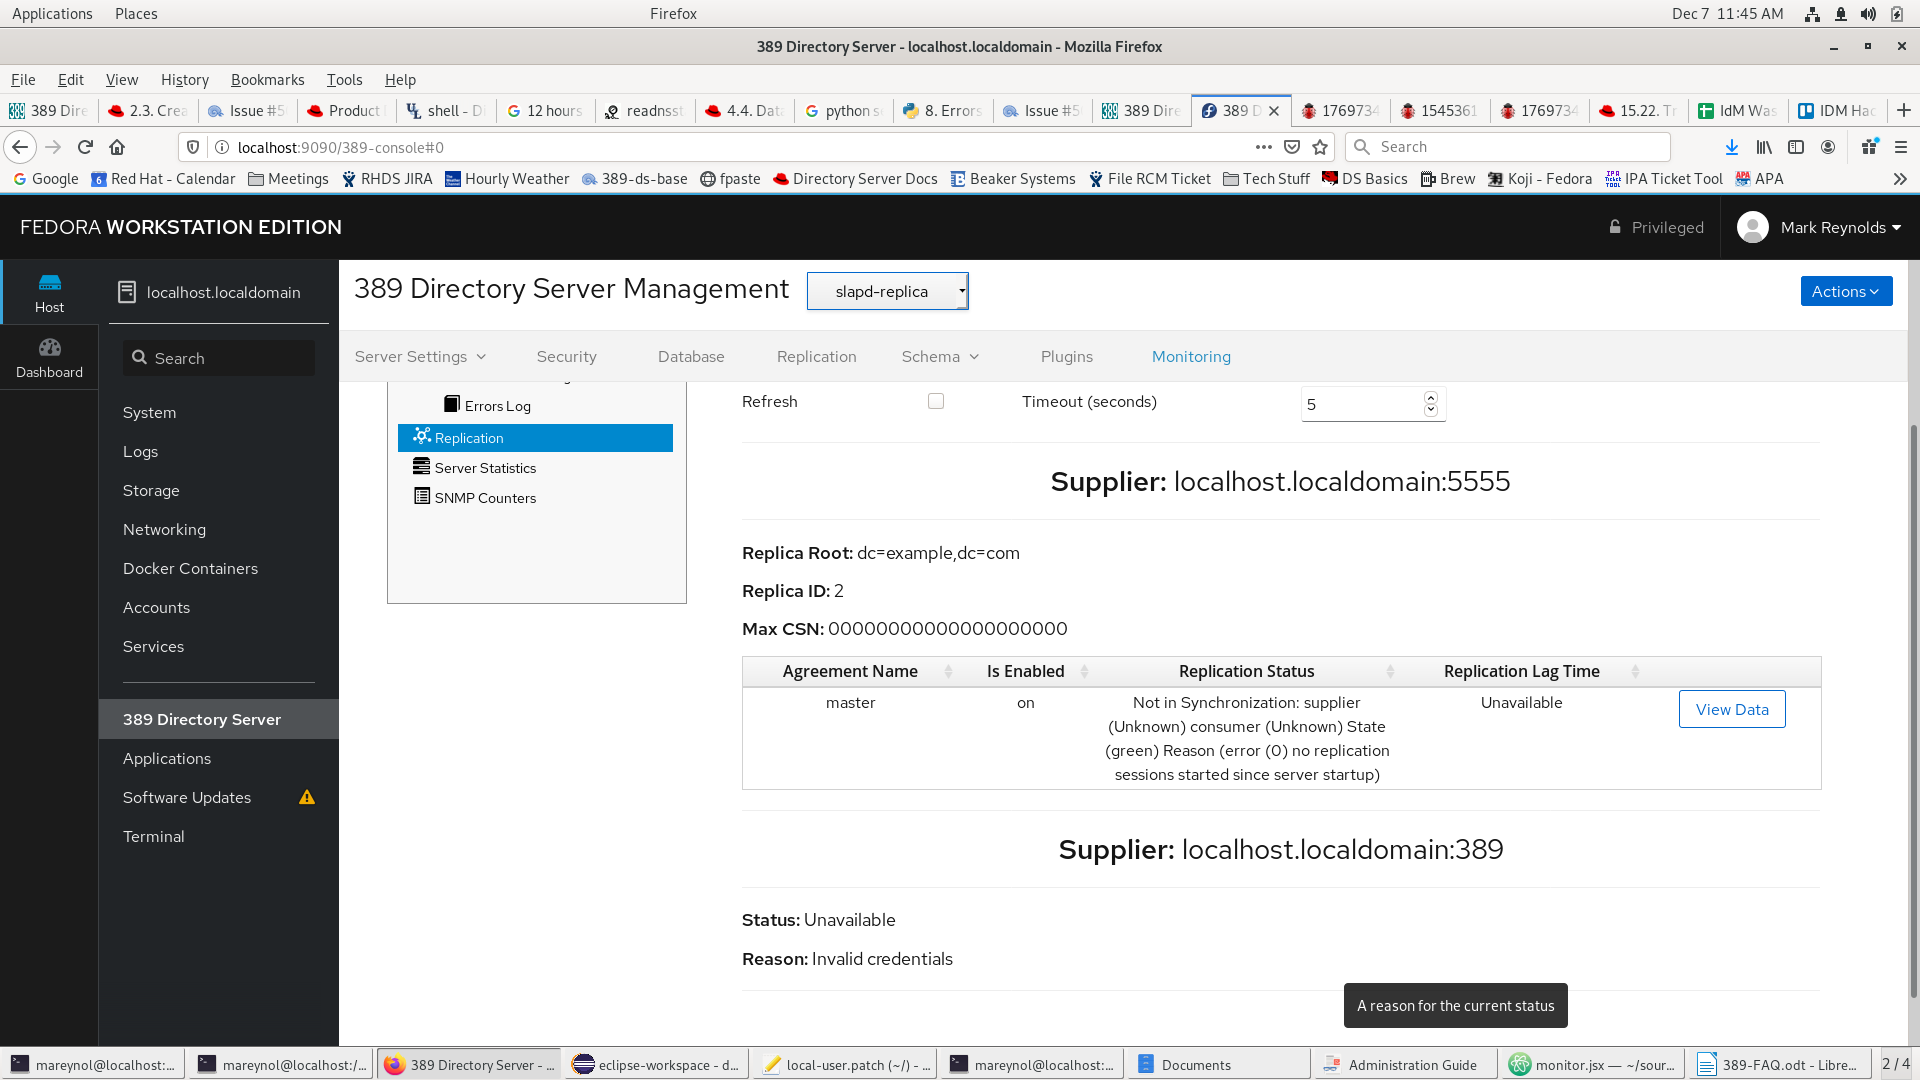Open Docker Containers in sidebar
The width and height of the screenshot is (1920, 1080).
tap(190, 568)
